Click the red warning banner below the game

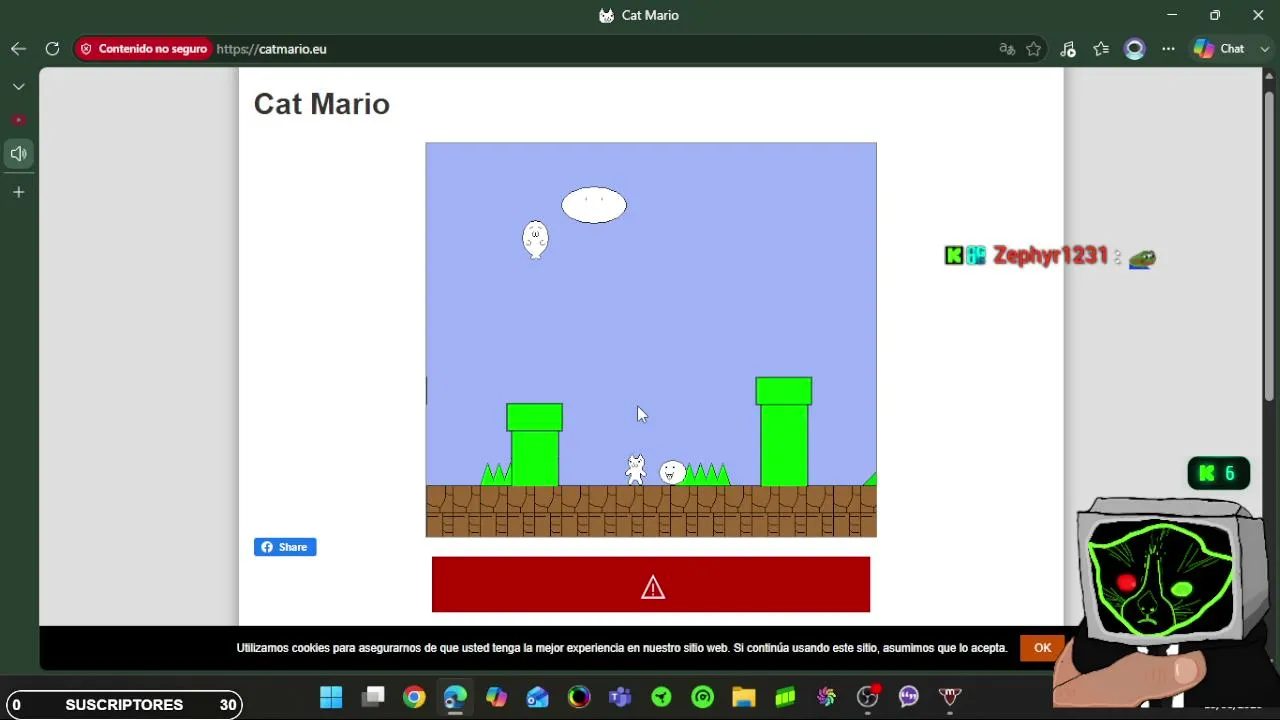tap(651, 585)
